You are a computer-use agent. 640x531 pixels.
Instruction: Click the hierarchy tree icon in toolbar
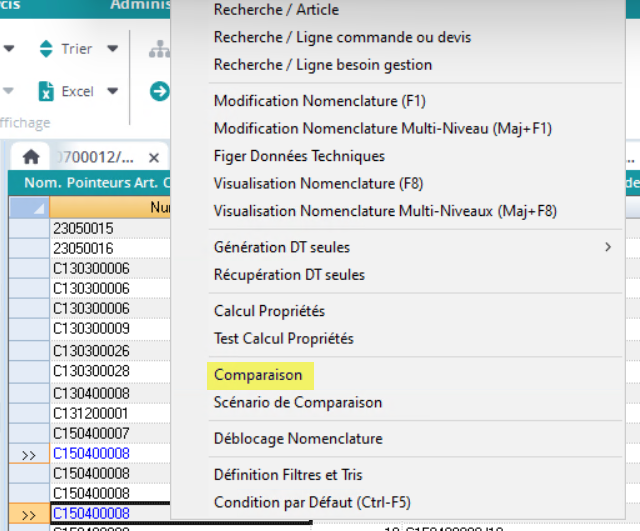click(x=160, y=49)
